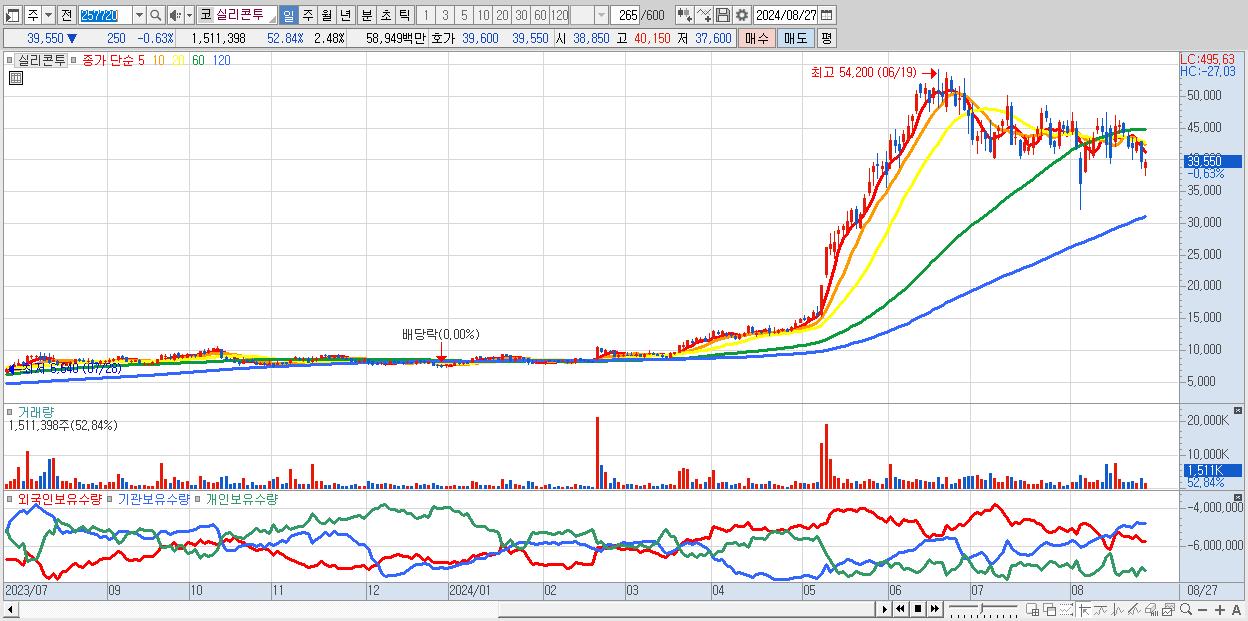Click the chart-window icon left of magnifier
Screen dimensions: 1248x621
click(1169, 609)
